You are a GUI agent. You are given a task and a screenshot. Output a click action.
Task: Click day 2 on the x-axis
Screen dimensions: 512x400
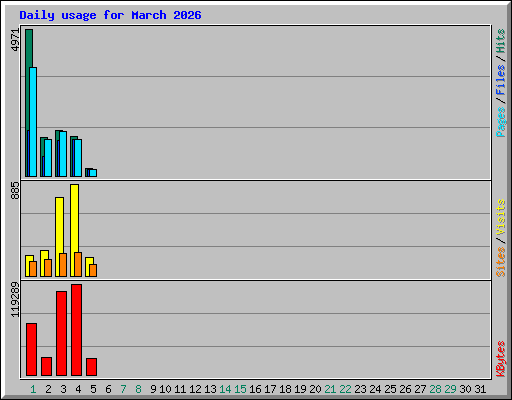coord(48,389)
